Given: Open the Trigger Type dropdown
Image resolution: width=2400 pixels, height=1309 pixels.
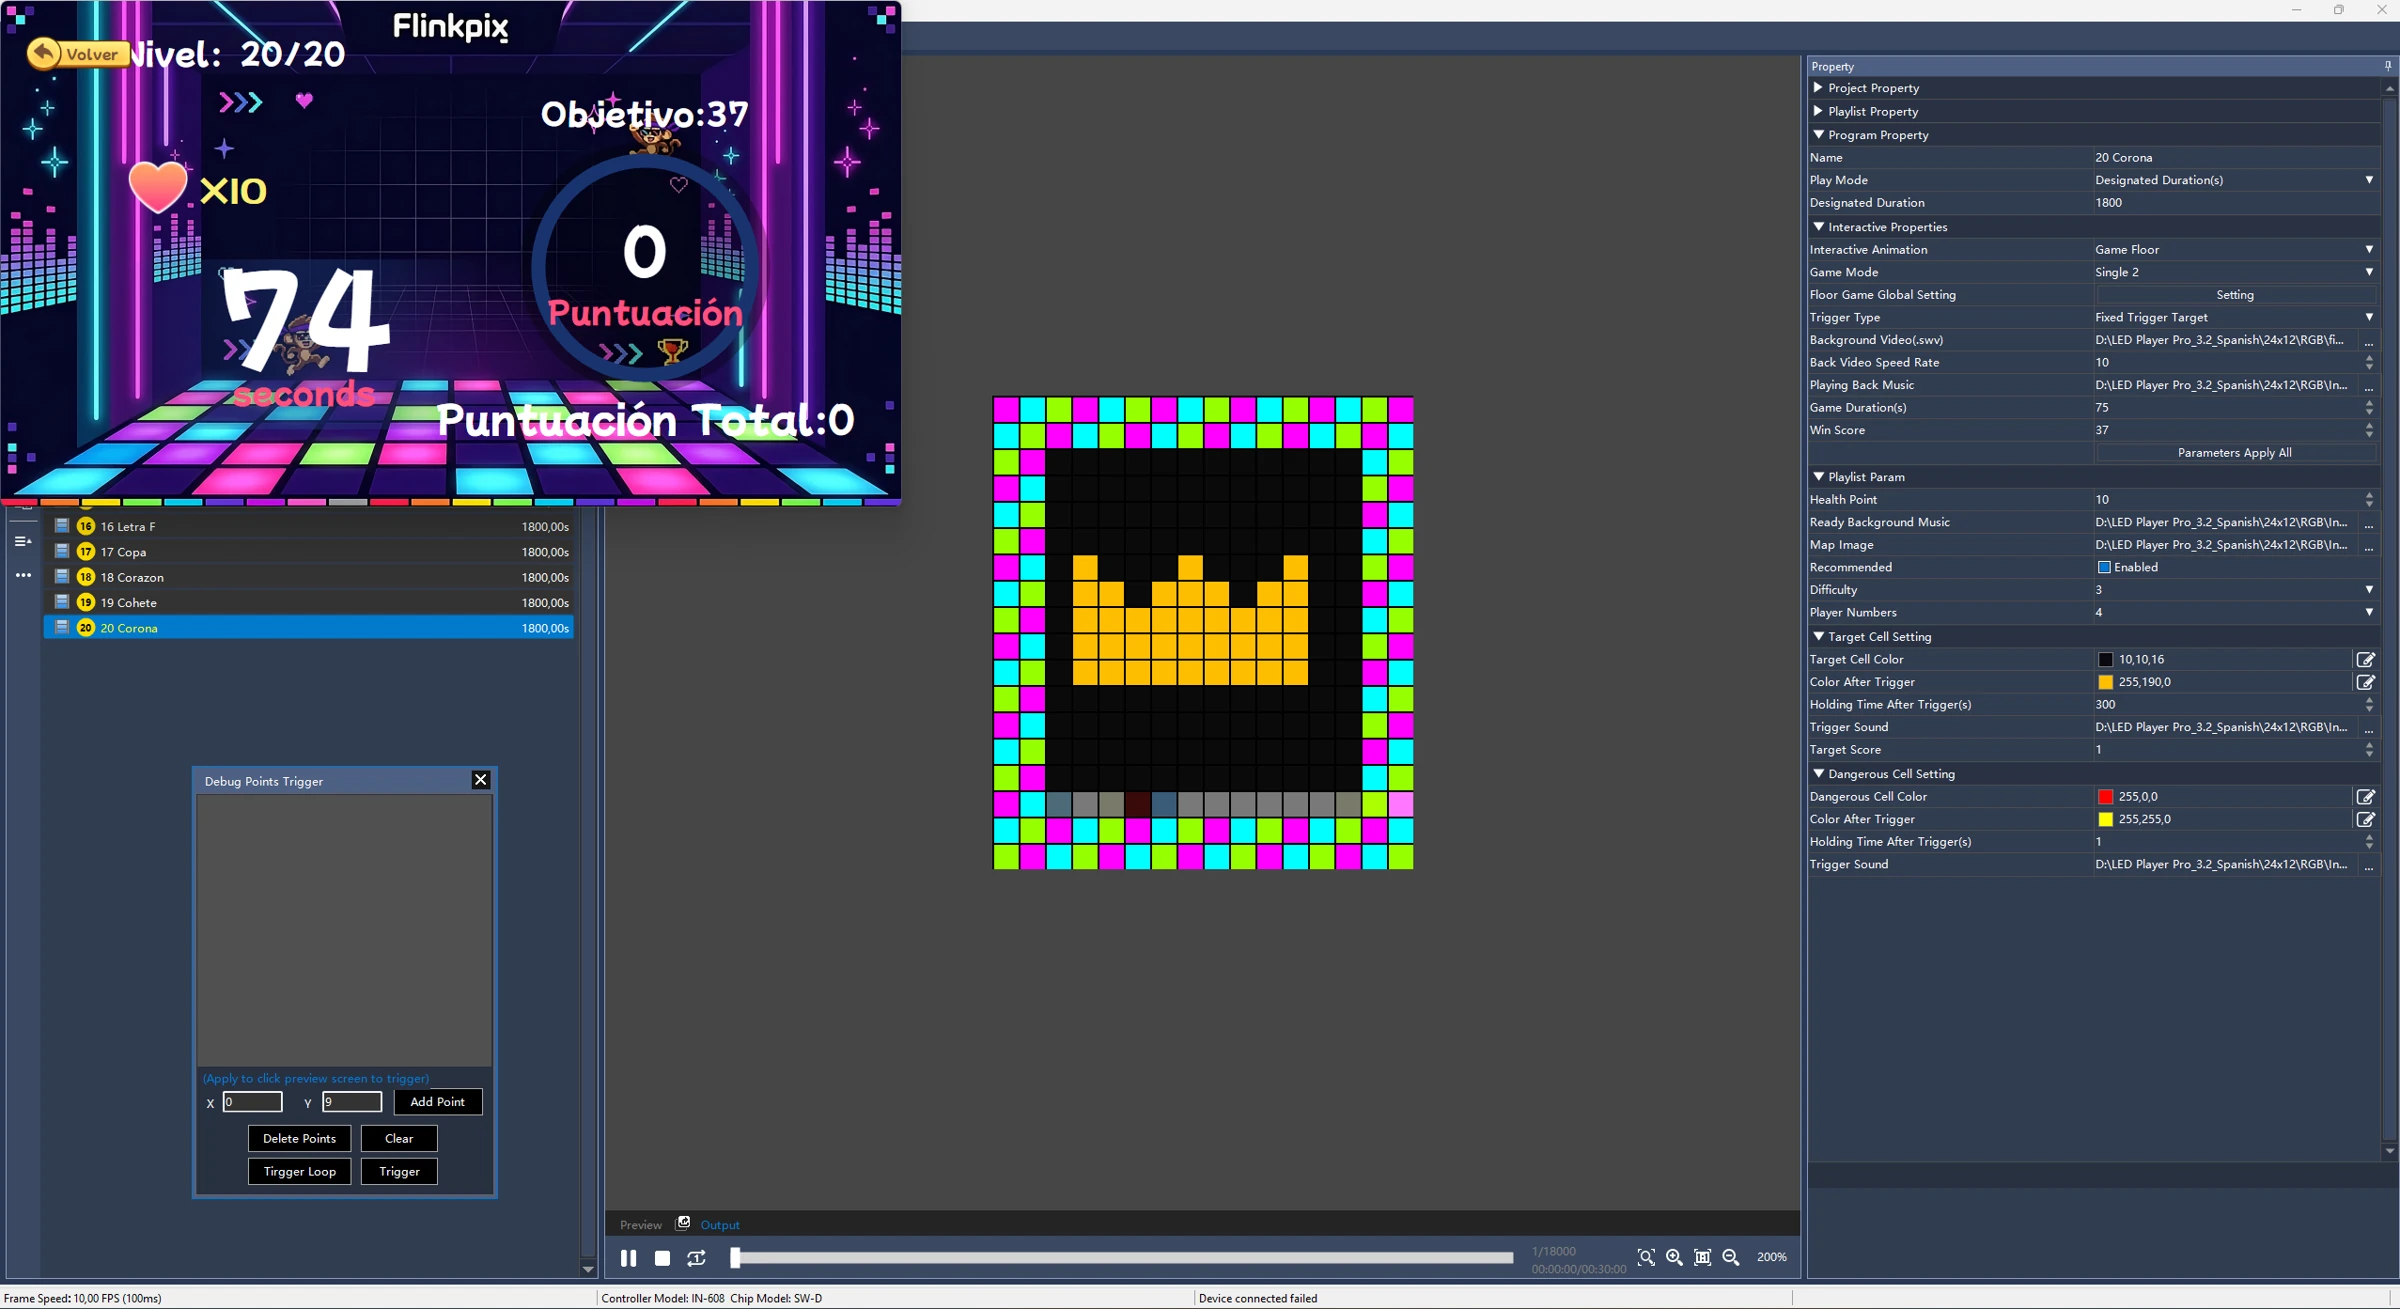Looking at the screenshot, I should tap(2369, 317).
